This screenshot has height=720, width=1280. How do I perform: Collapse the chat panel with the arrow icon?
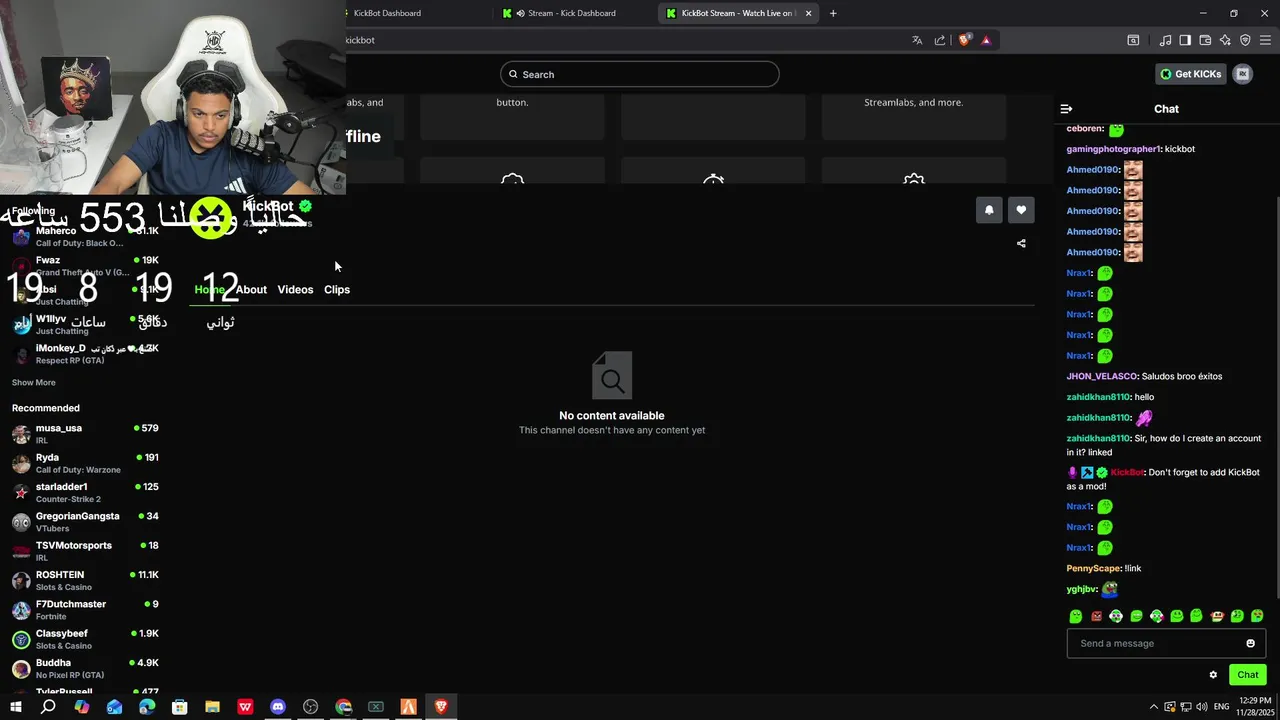tap(1066, 109)
